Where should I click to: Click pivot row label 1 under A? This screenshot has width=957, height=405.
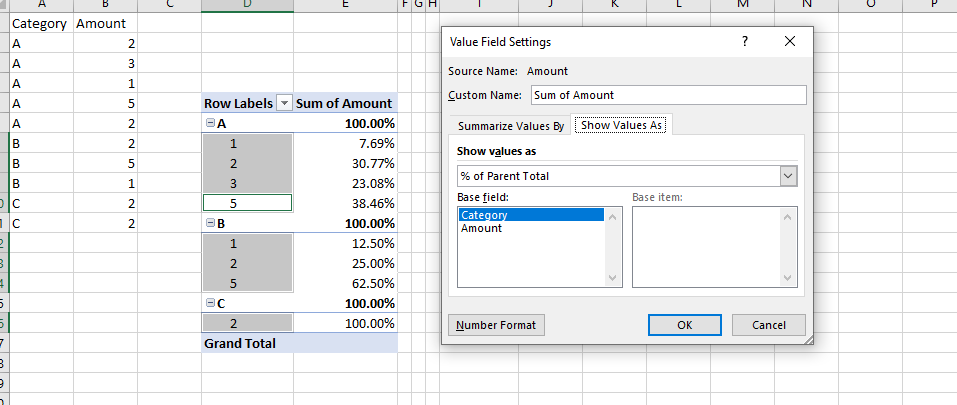point(247,144)
